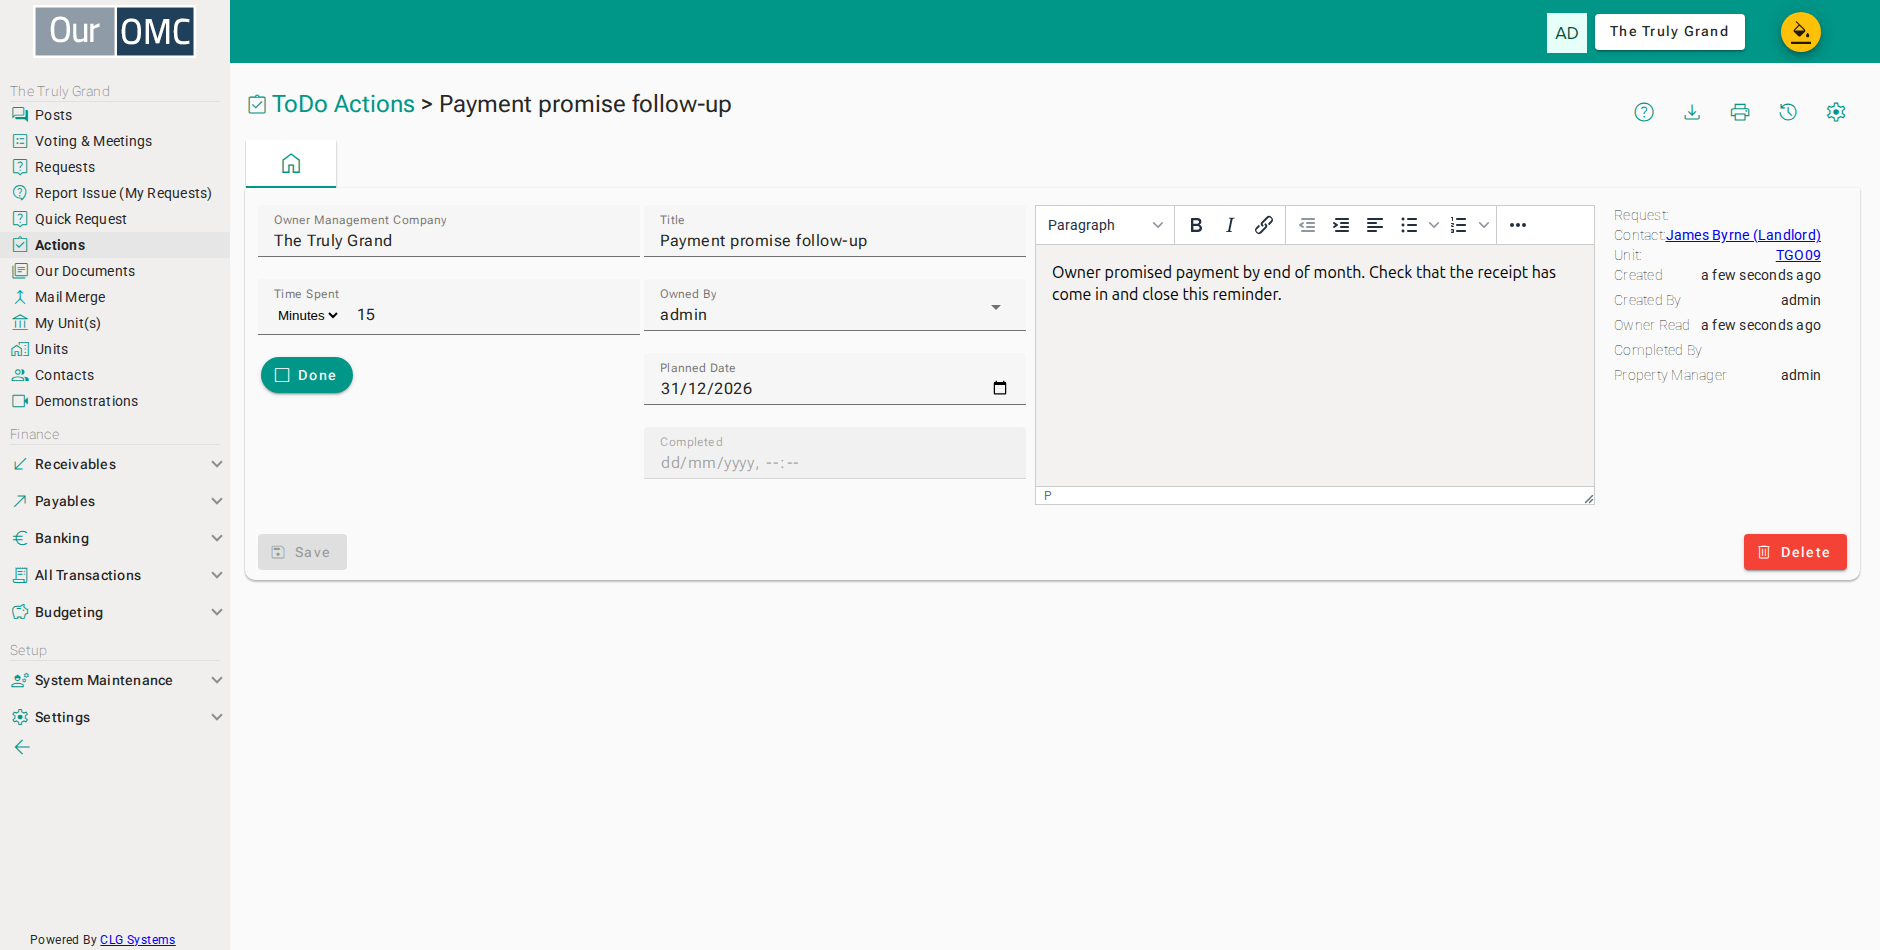Image resolution: width=1880 pixels, height=950 pixels.
Task: Click the Save button
Action: click(302, 552)
